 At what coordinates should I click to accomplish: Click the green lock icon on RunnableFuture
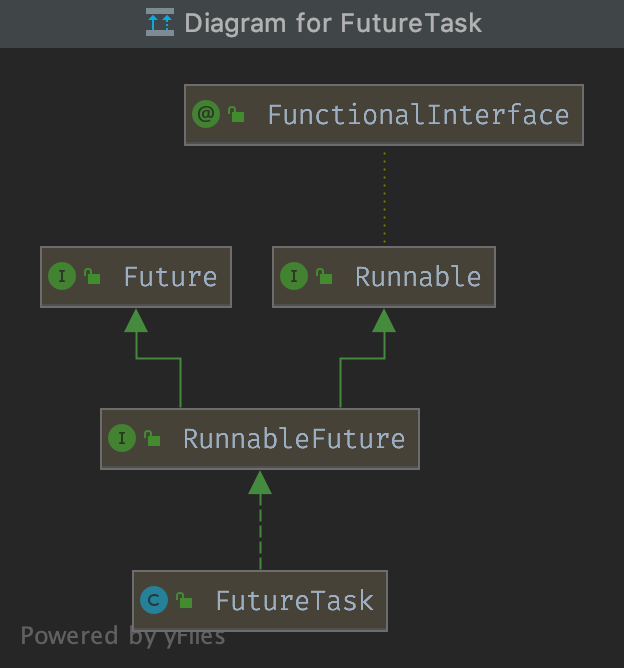(x=152, y=438)
